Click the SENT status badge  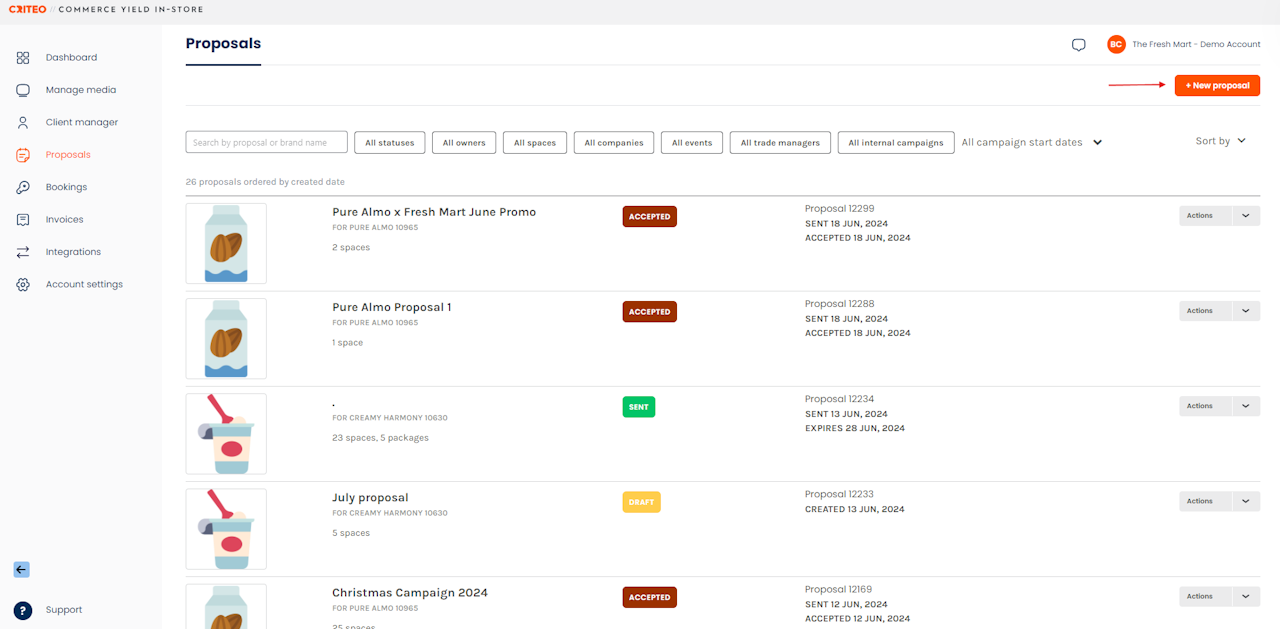pyautogui.click(x=639, y=407)
